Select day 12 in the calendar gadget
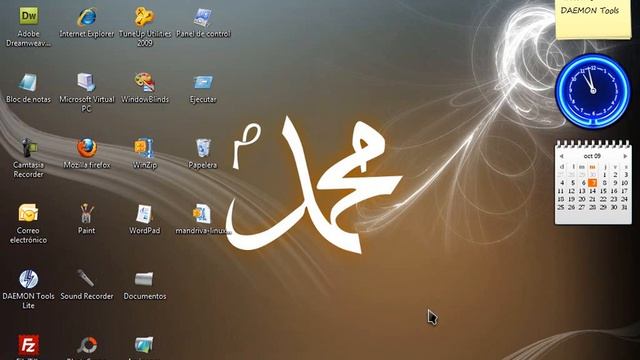 571,191
